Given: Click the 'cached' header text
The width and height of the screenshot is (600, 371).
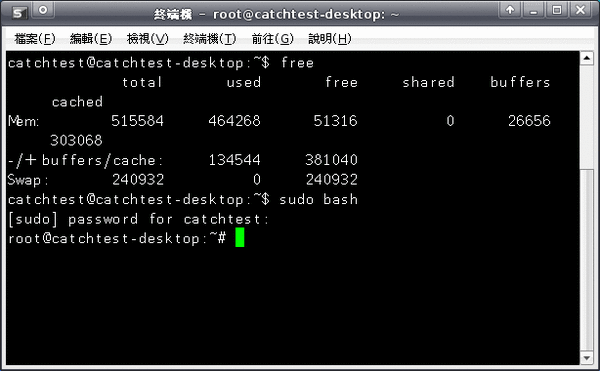Looking at the screenshot, I should [77, 102].
